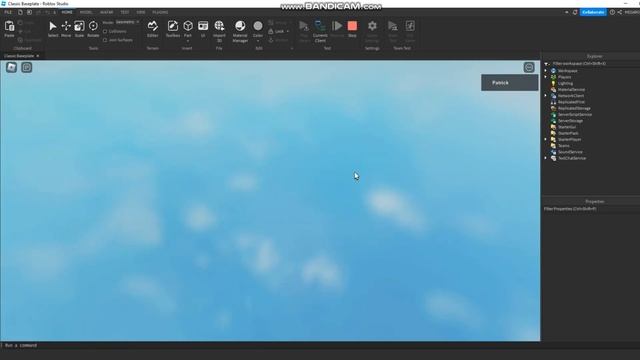This screenshot has width=640, height=360.
Task: Open the Lock dropdown arrow
Action: point(288,31)
